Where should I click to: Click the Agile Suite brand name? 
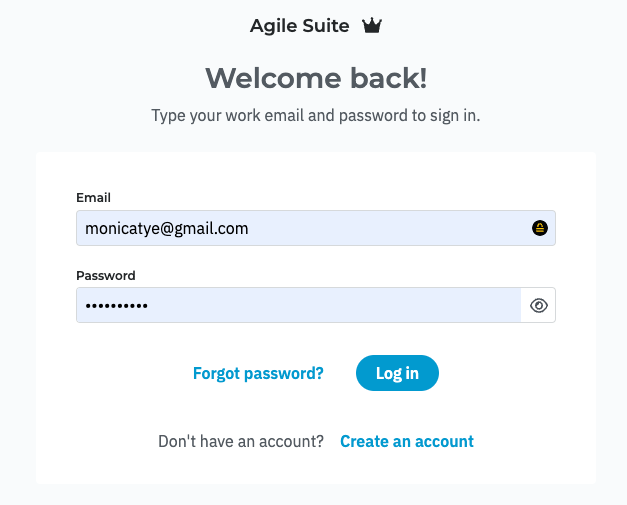coord(300,26)
